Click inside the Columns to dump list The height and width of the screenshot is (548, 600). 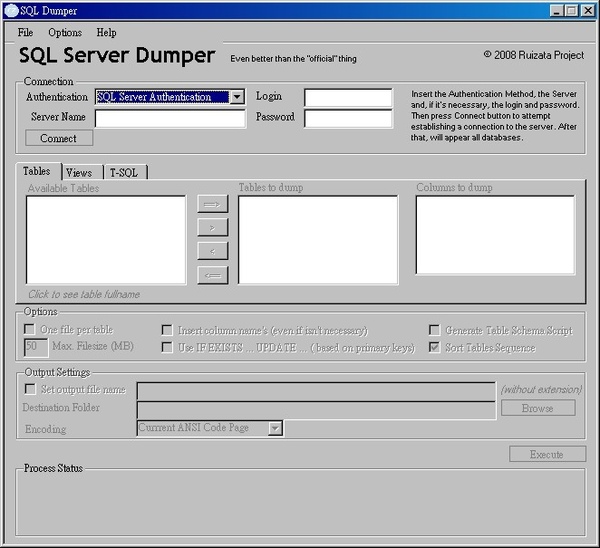click(x=496, y=235)
